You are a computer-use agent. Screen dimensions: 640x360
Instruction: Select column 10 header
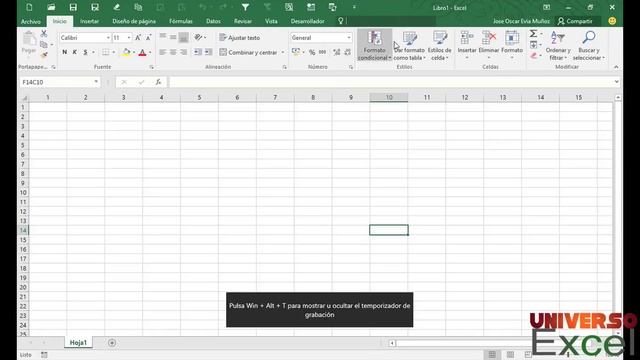pyautogui.click(x=389, y=98)
